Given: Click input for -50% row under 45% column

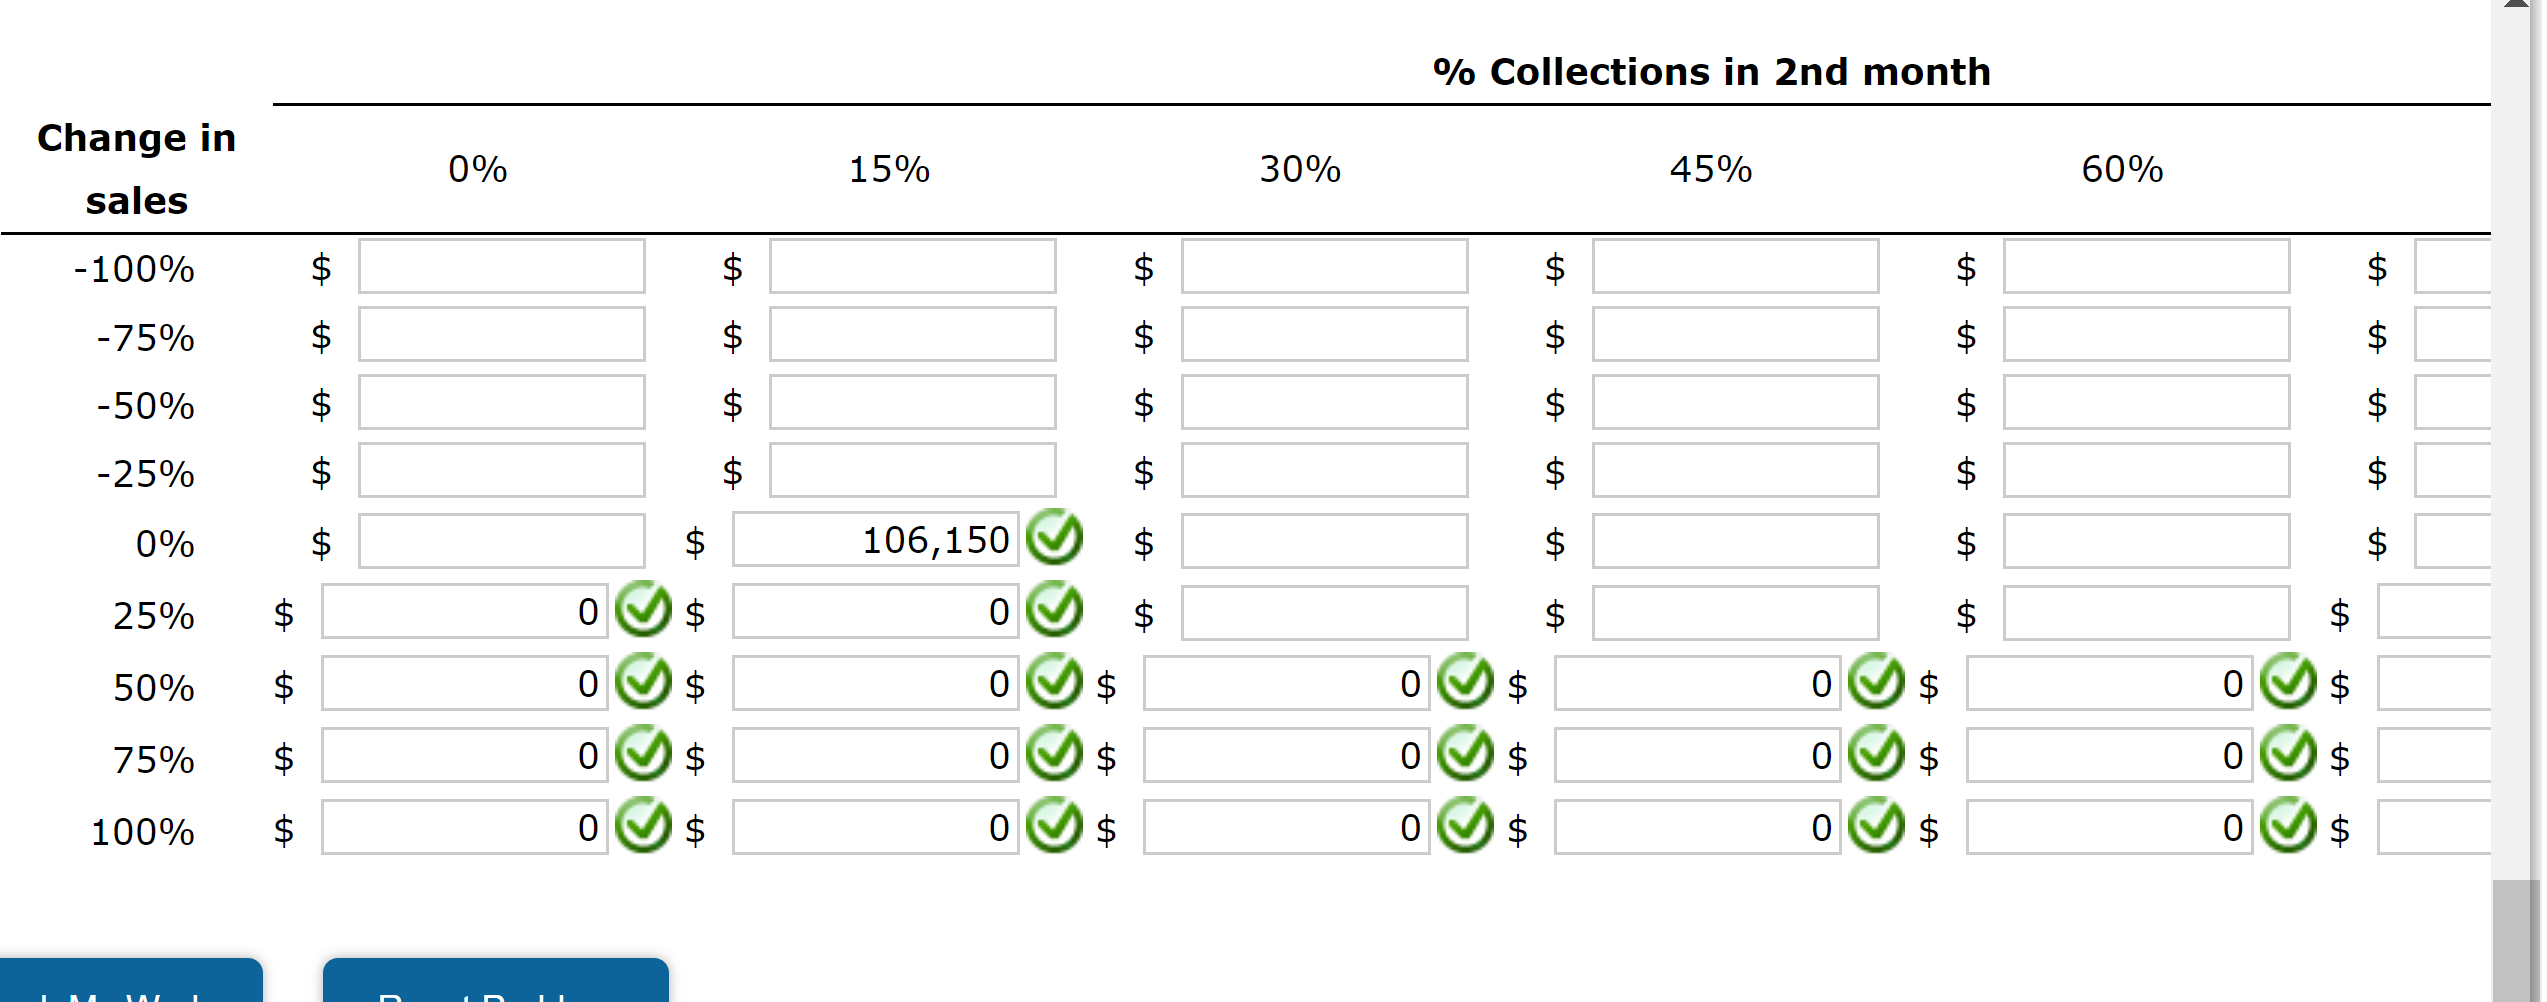Looking at the screenshot, I should 1734,403.
